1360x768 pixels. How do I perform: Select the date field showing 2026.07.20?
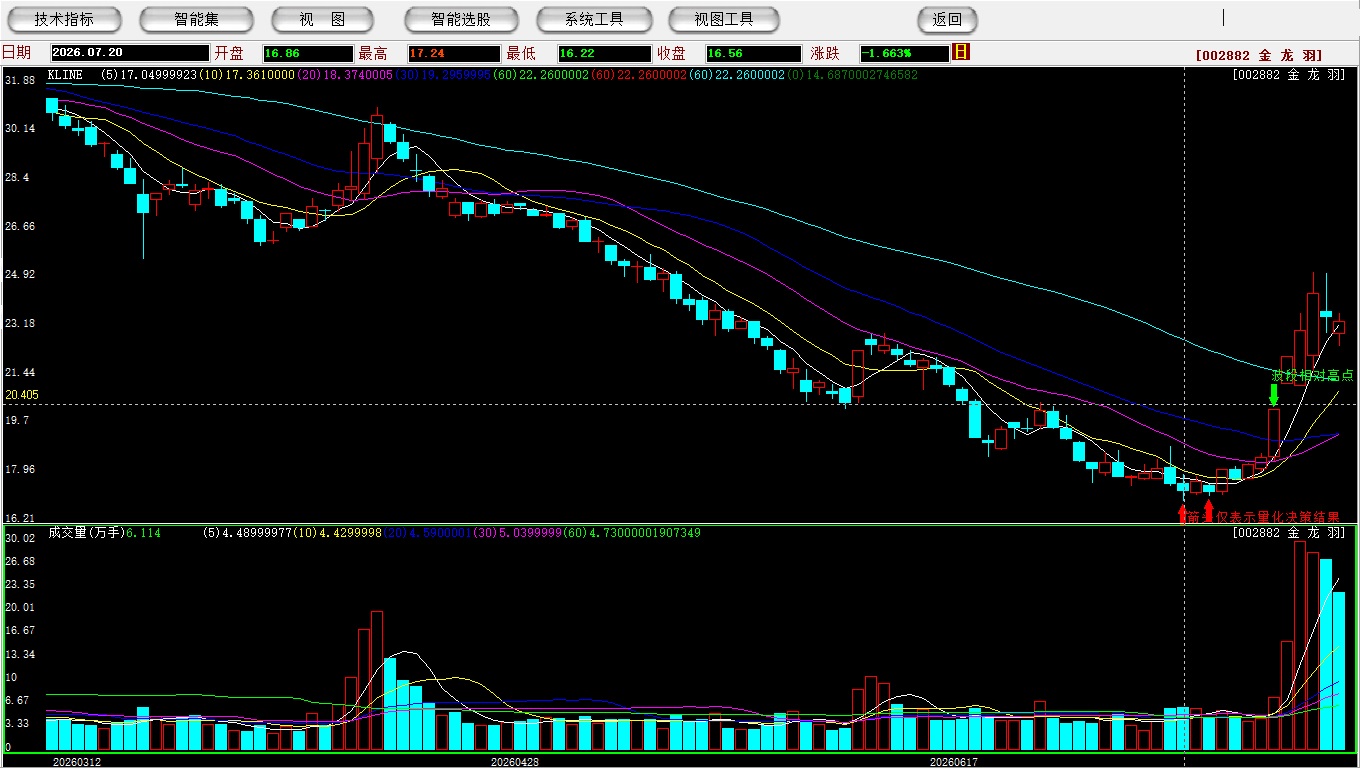(130, 53)
